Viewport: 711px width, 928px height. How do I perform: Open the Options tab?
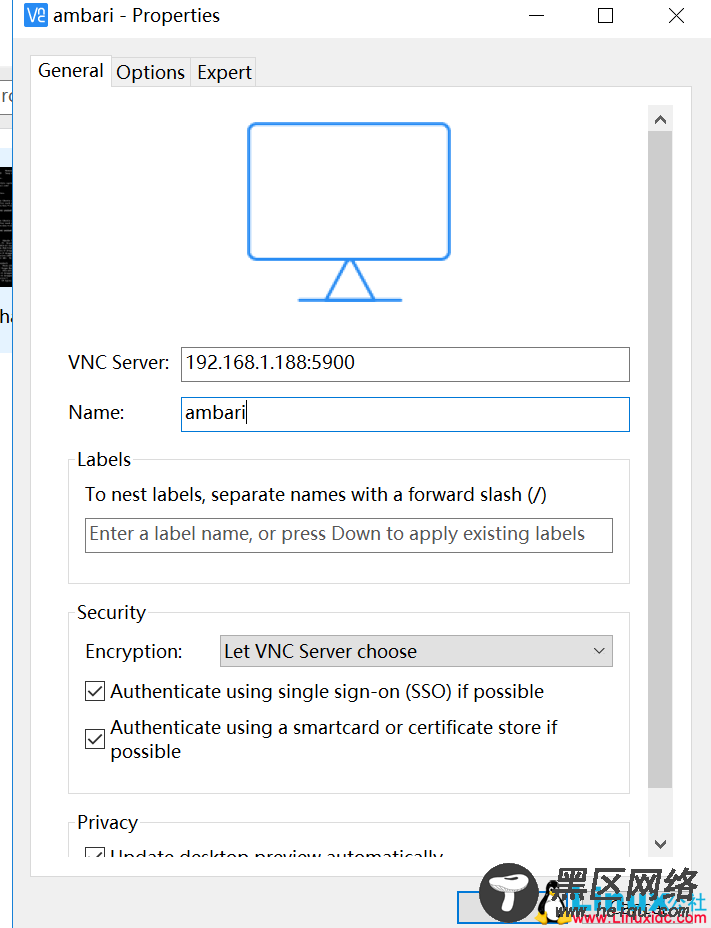(x=150, y=72)
